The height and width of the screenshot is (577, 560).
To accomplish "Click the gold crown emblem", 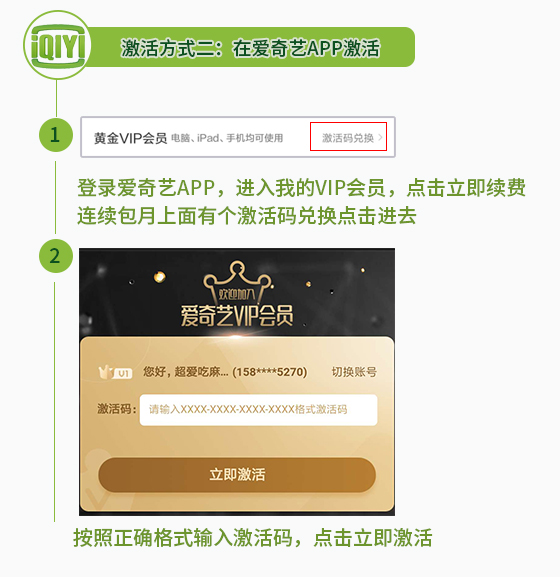I will [x=238, y=282].
